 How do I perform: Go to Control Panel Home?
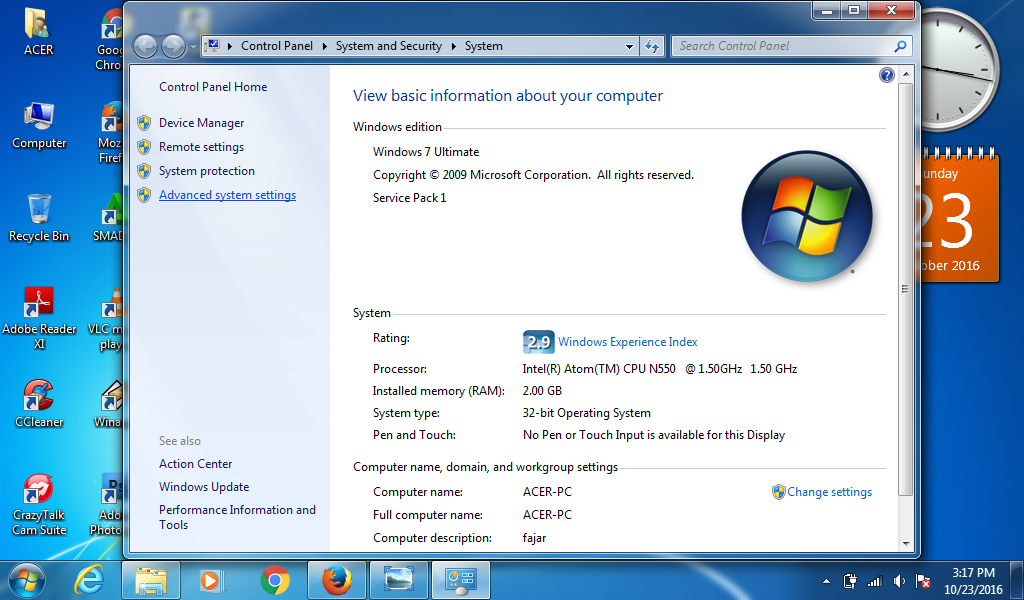[x=213, y=87]
